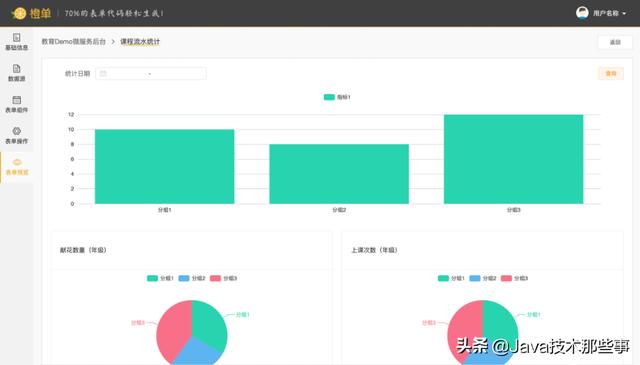The height and width of the screenshot is (365, 640).
Task: Click the 分组2 bar in bar chart
Action: [x=339, y=174]
